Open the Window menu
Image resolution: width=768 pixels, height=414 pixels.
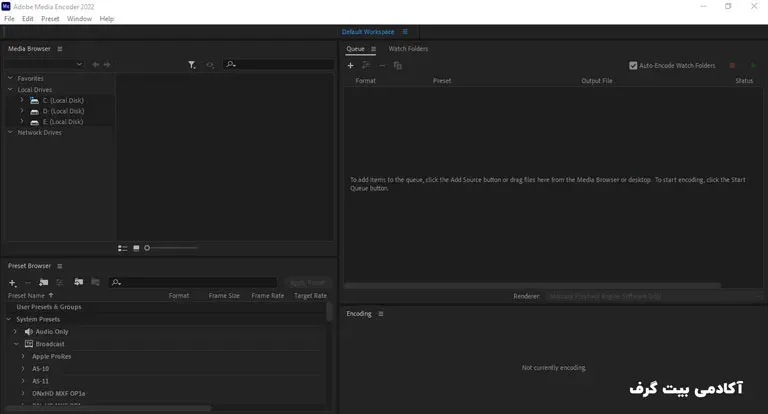tap(79, 19)
